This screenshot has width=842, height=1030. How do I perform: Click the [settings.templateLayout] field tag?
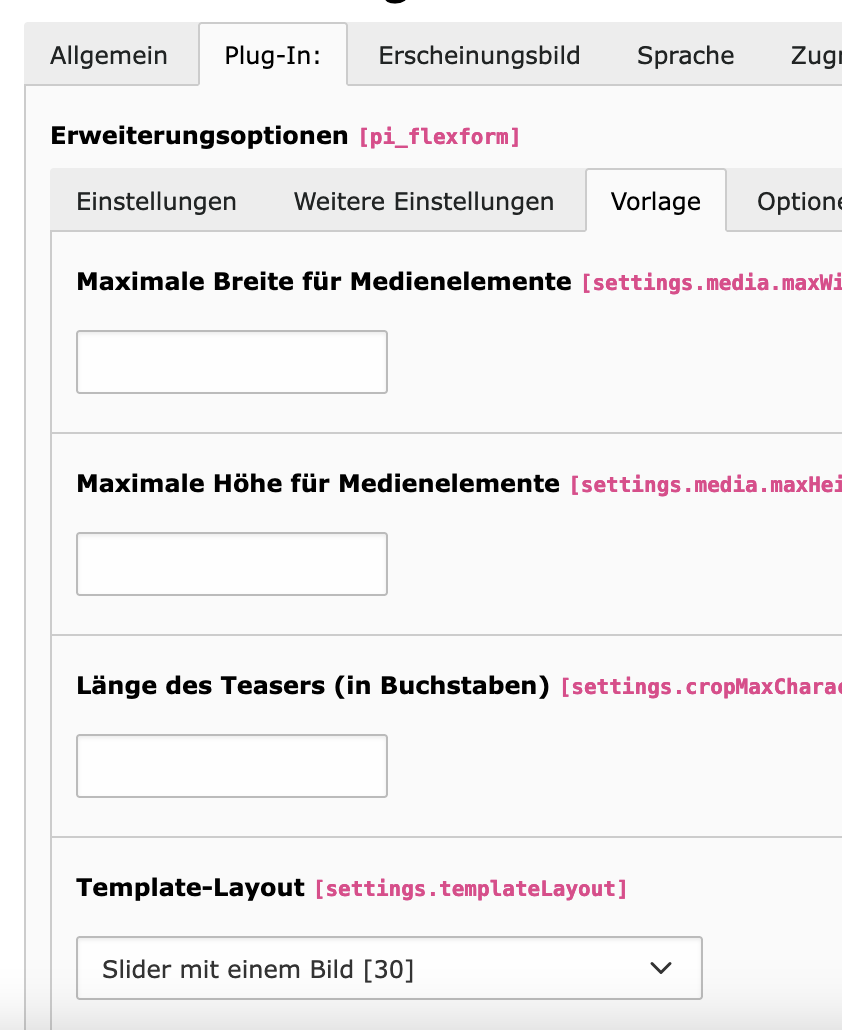471,888
